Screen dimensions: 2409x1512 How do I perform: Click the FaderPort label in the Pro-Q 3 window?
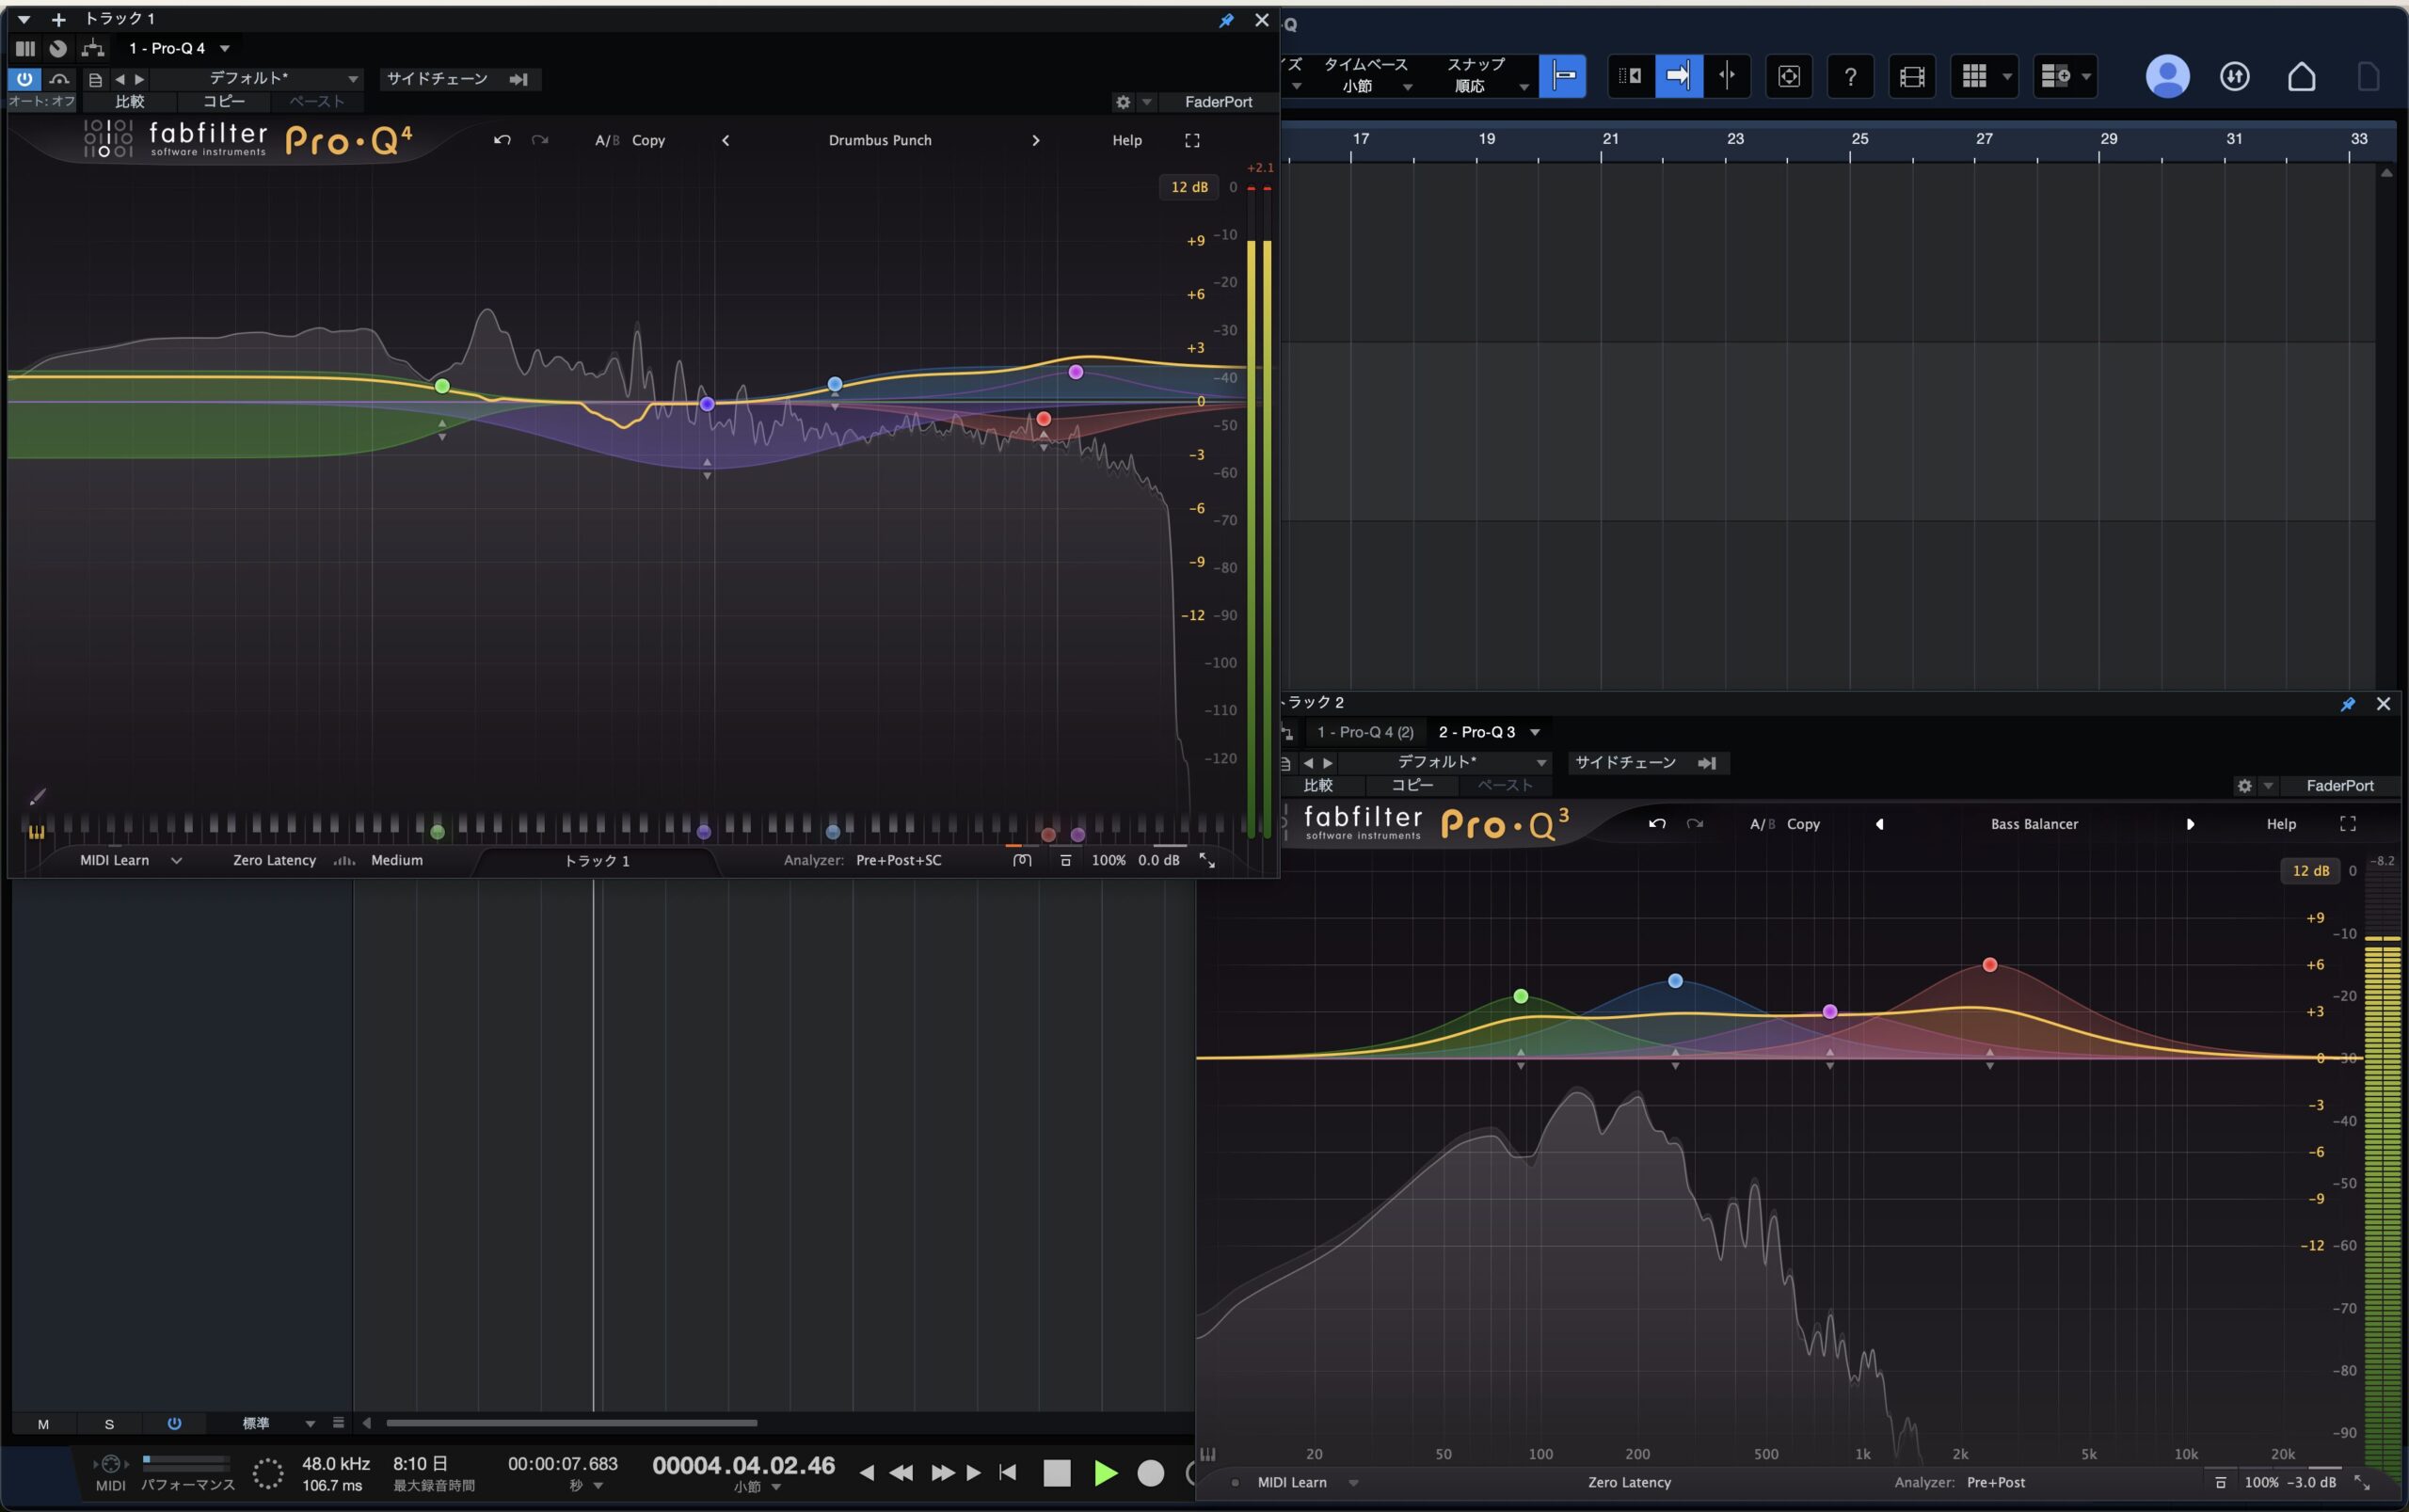click(x=2339, y=786)
